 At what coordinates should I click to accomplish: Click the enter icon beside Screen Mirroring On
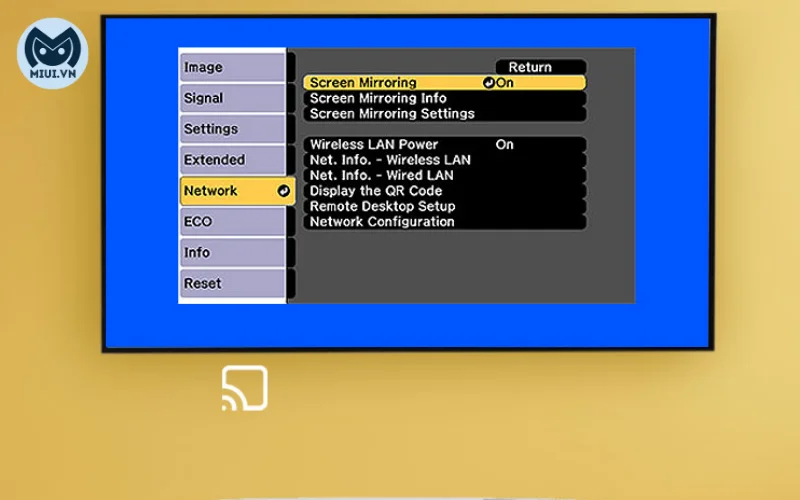[x=489, y=83]
